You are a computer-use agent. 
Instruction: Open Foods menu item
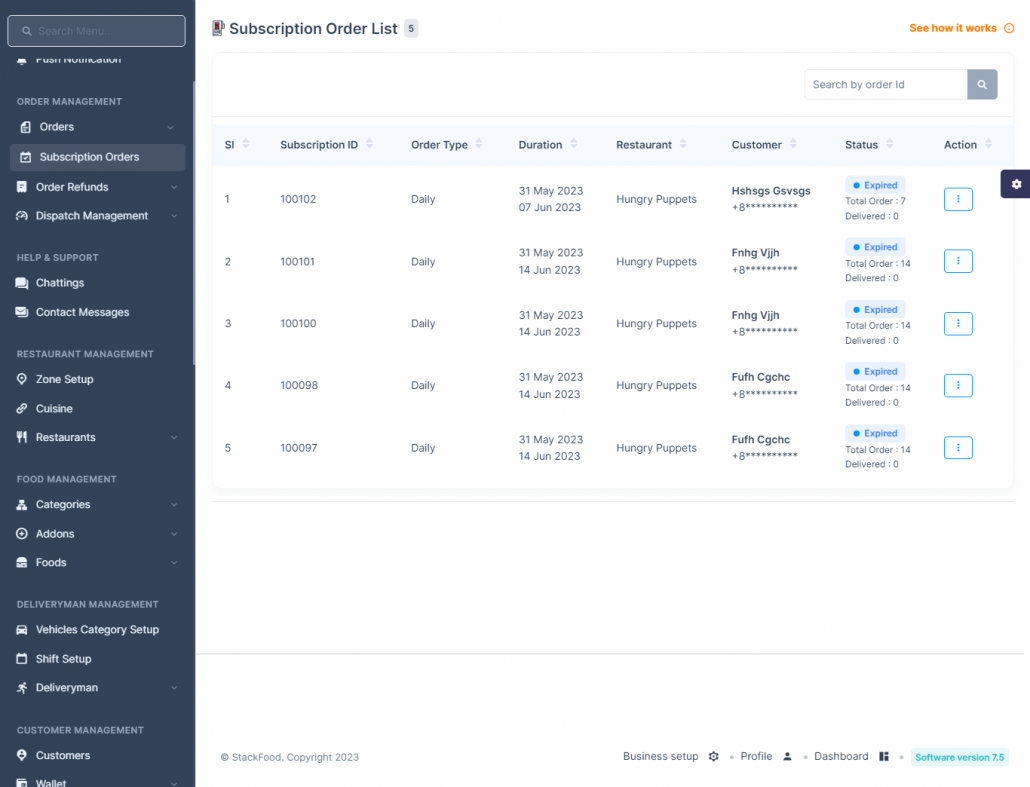[x=97, y=563]
